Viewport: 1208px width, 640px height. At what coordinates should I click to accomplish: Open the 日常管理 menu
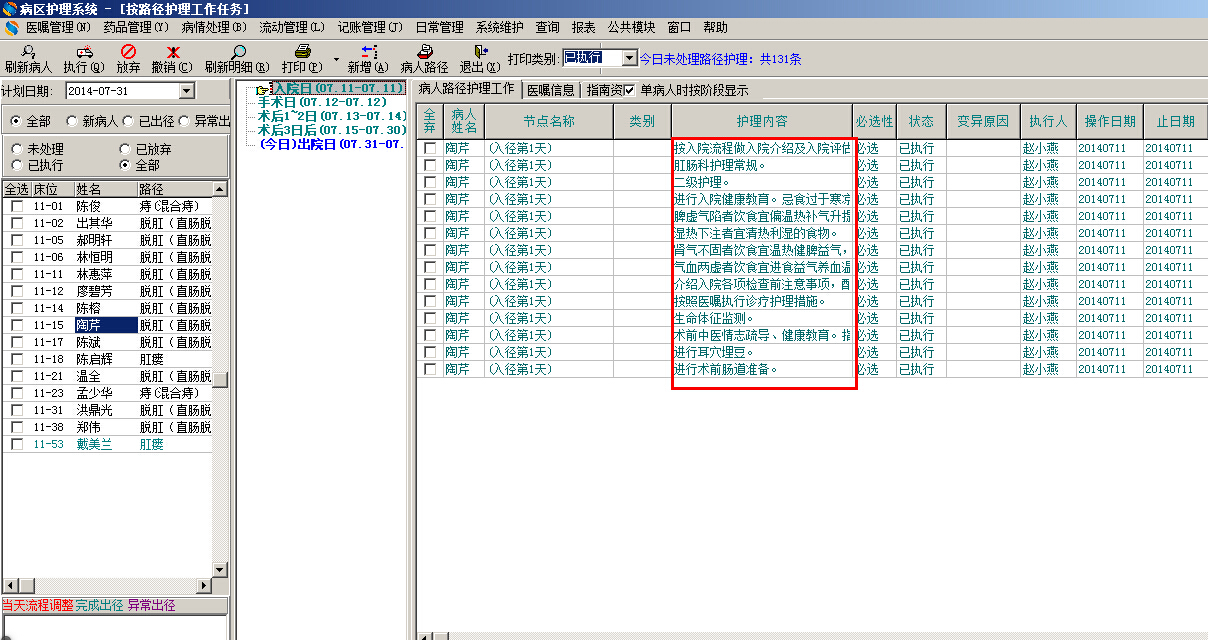(x=439, y=27)
